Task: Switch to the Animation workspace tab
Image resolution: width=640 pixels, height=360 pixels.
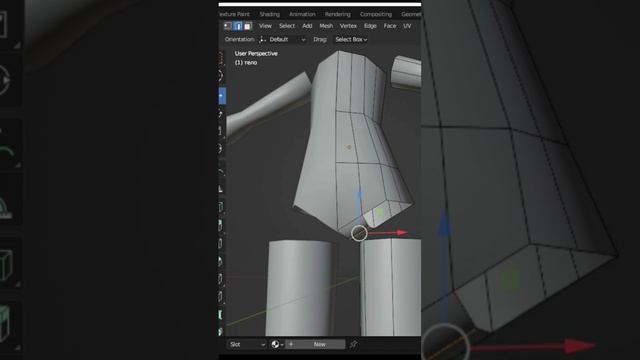Action: point(302,14)
